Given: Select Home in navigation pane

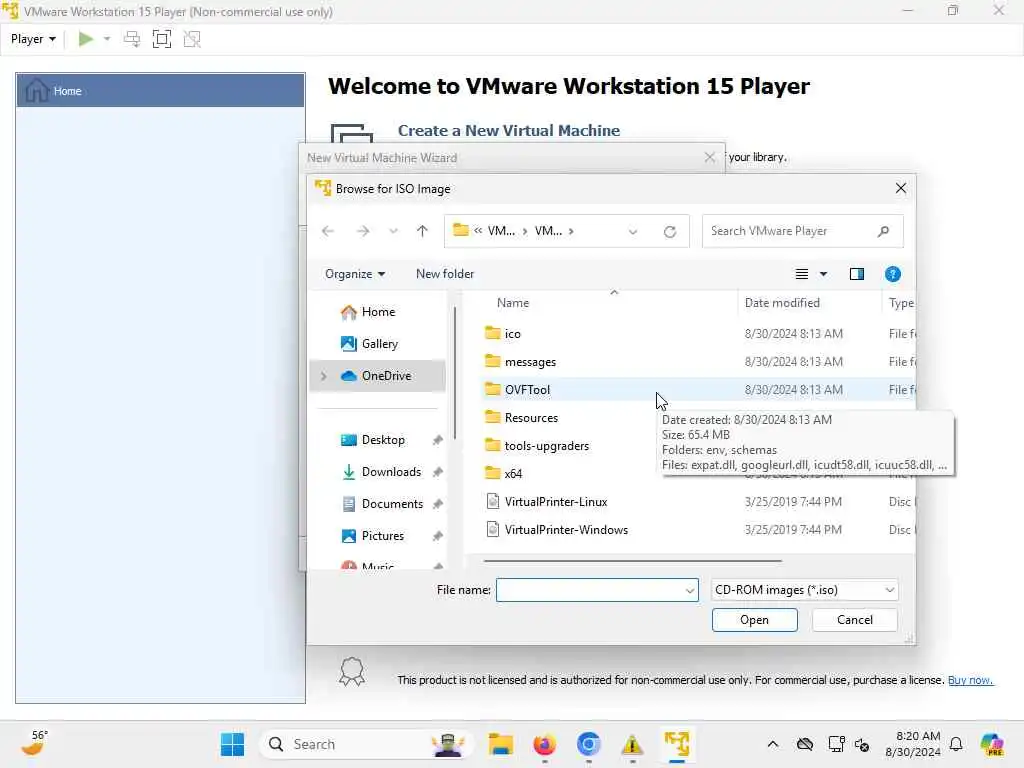Looking at the screenshot, I should [378, 312].
